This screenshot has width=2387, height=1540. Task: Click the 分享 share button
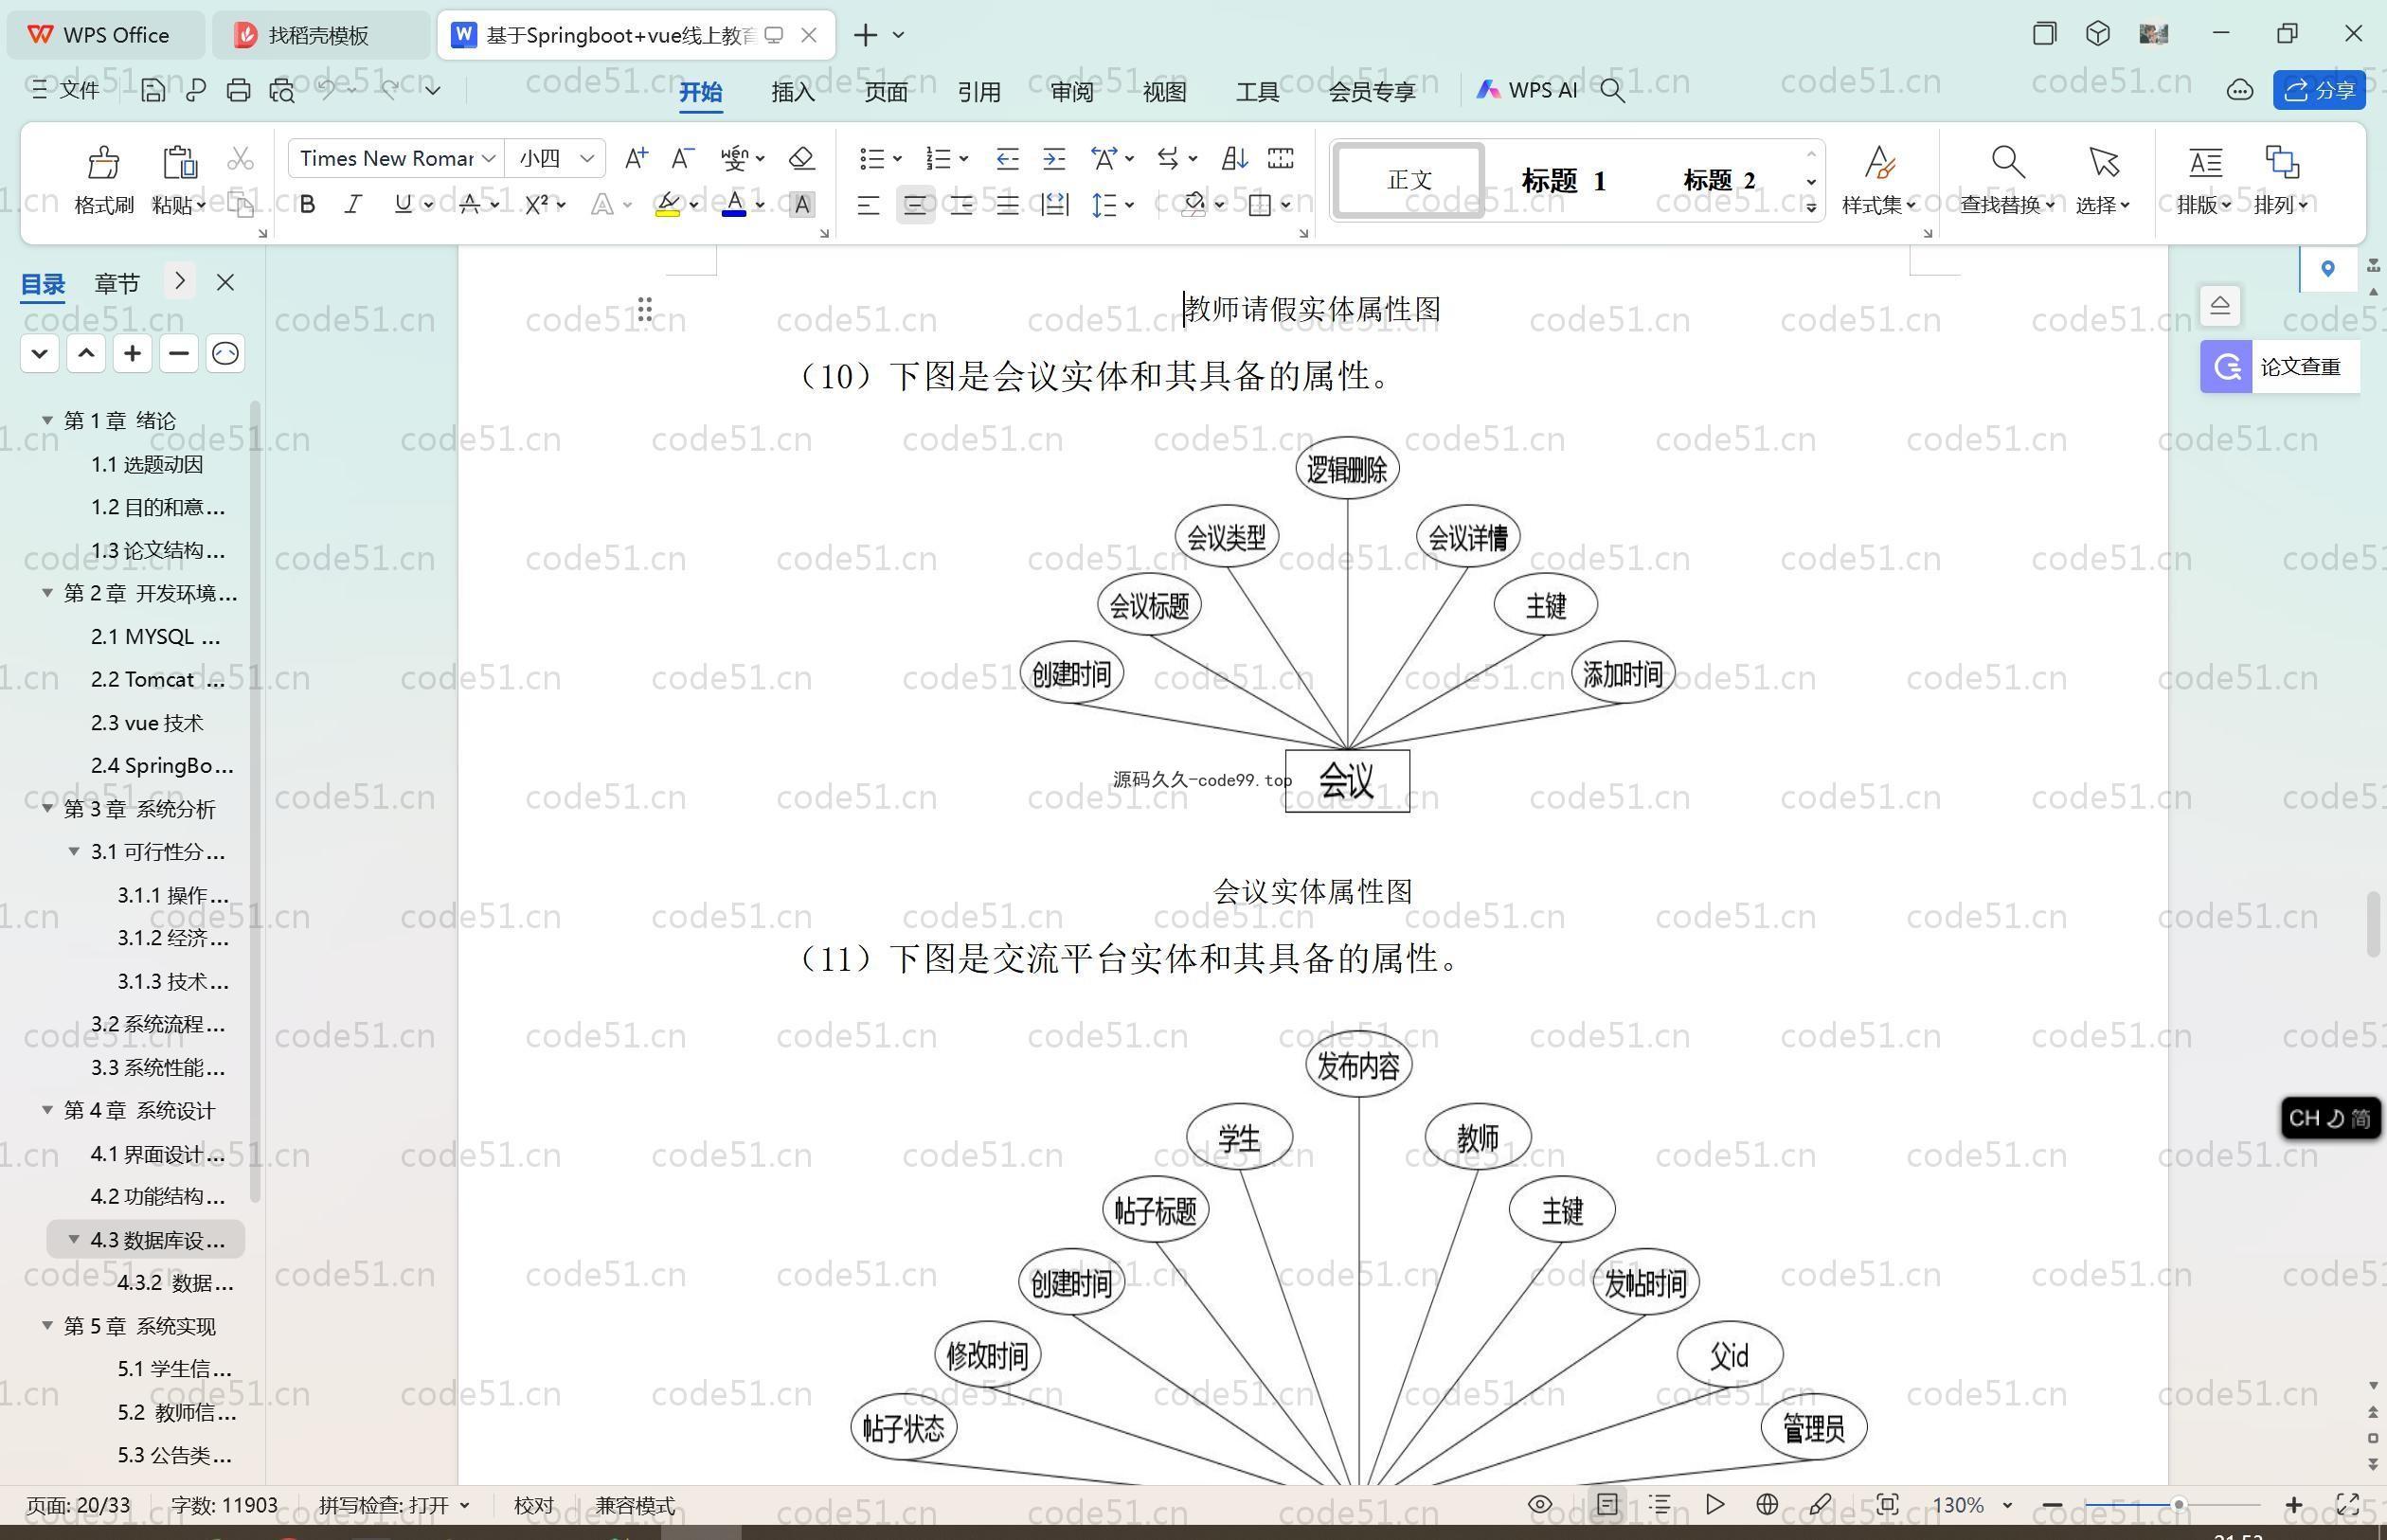click(2319, 90)
